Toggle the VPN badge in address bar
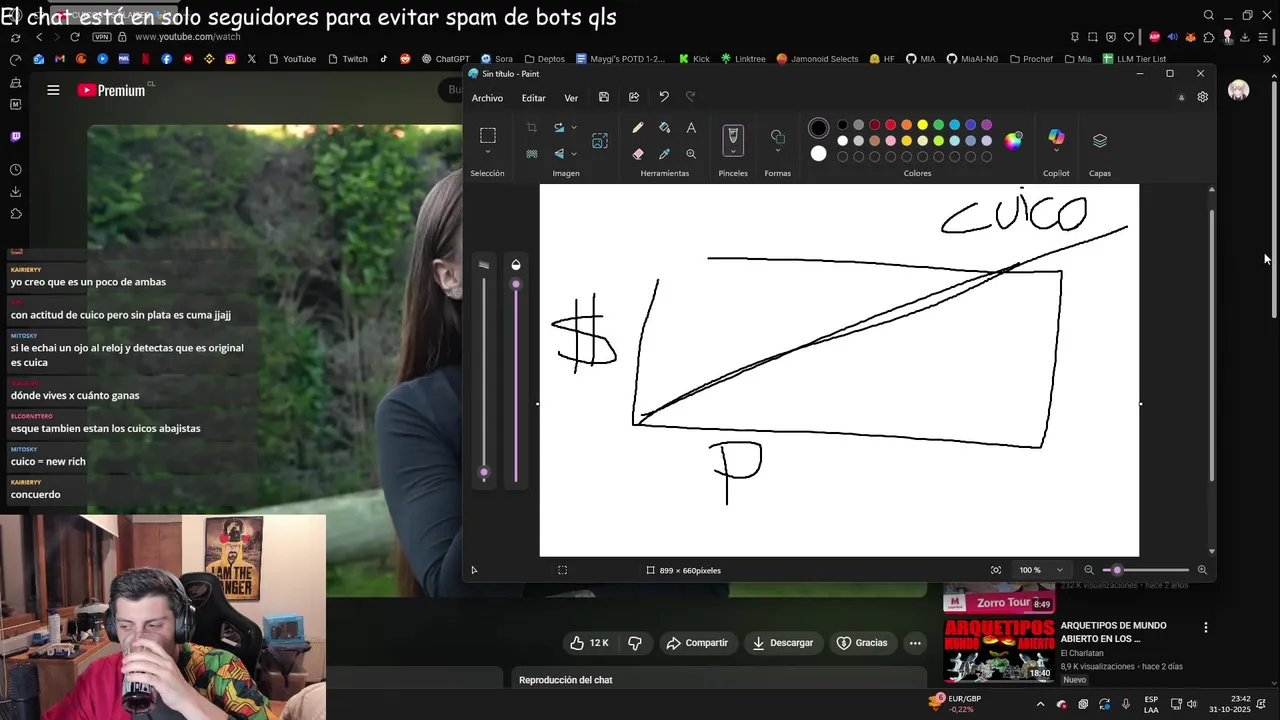This screenshot has width=1280, height=720. 101,37
